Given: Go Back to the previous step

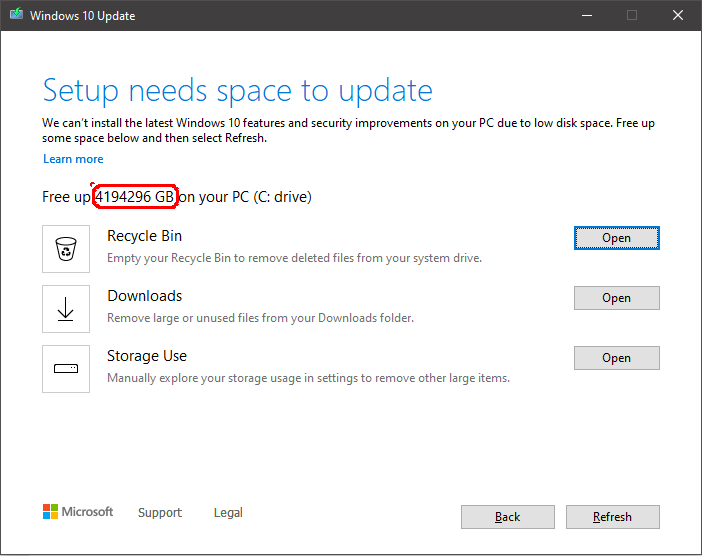Looking at the screenshot, I should pyautogui.click(x=508, y=517).
